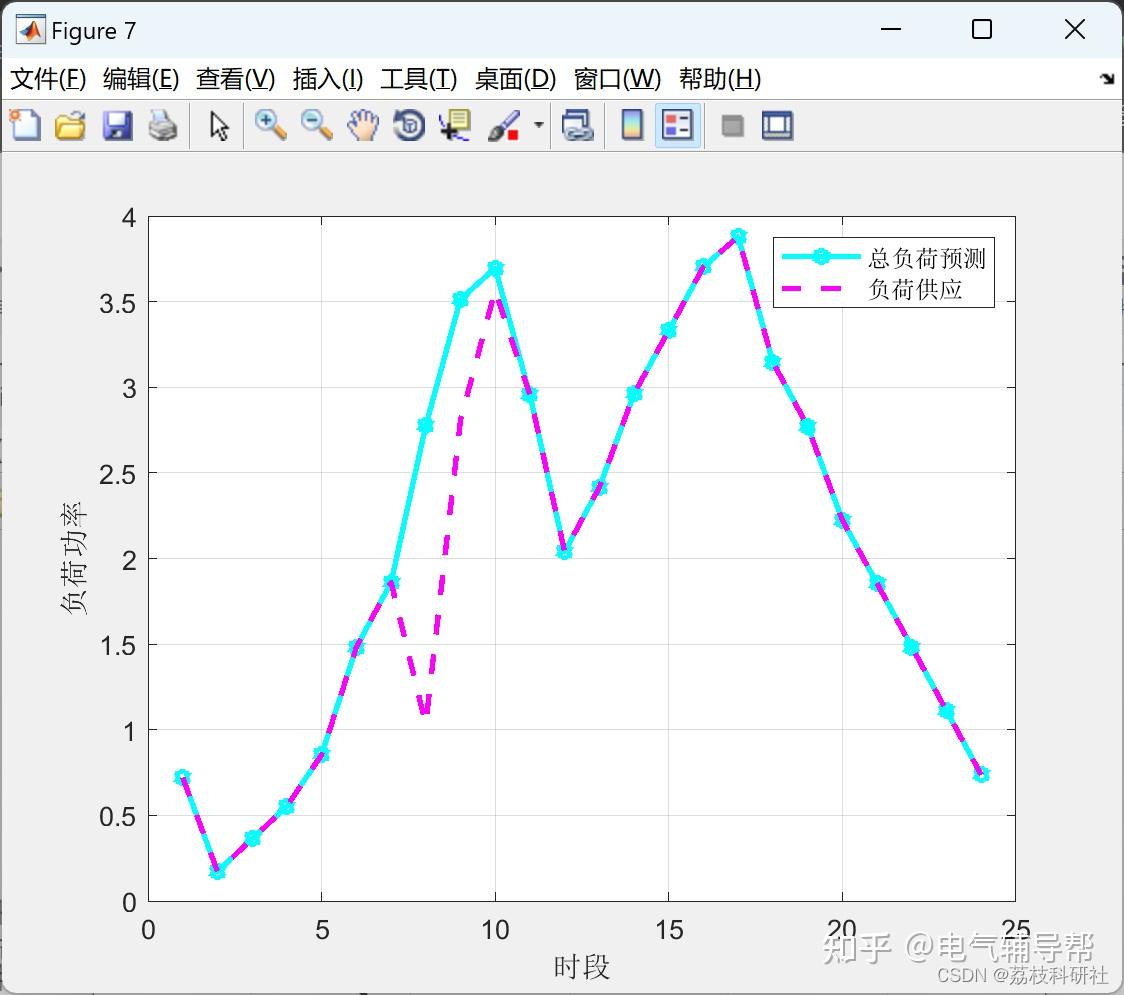Click the y-axis label 负荷功率

click(73, 558)
